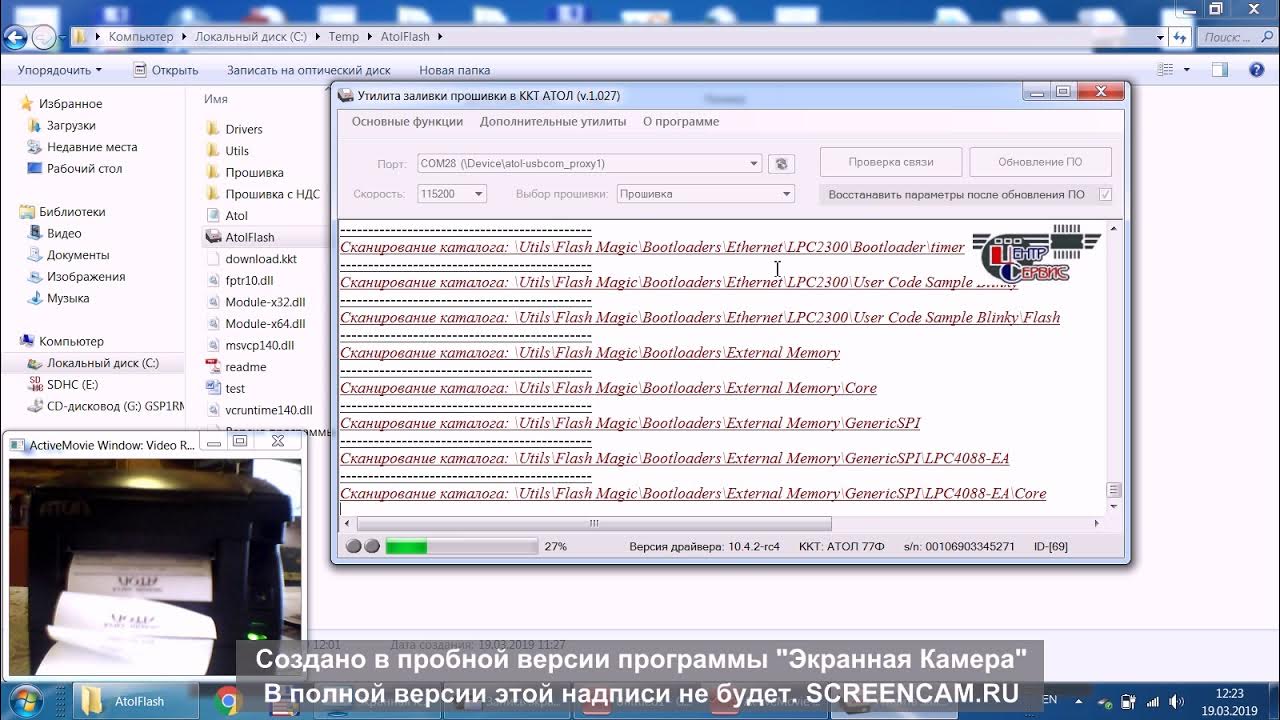This screenshot has height=720, width=1280.
Task: Select vcruntime140.dll file
Action: [268, 410]
